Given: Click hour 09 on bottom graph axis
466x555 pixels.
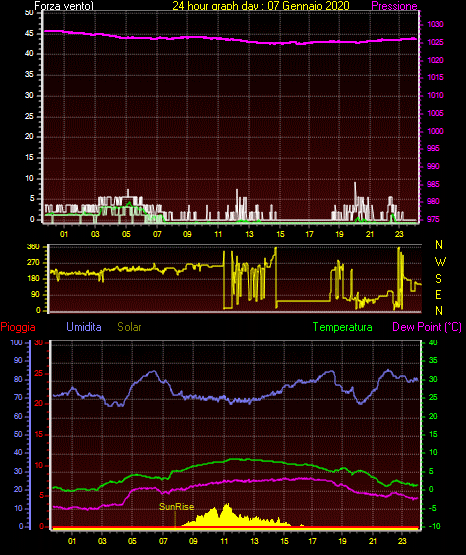Looking at the screenshot, I should (193, 541).
